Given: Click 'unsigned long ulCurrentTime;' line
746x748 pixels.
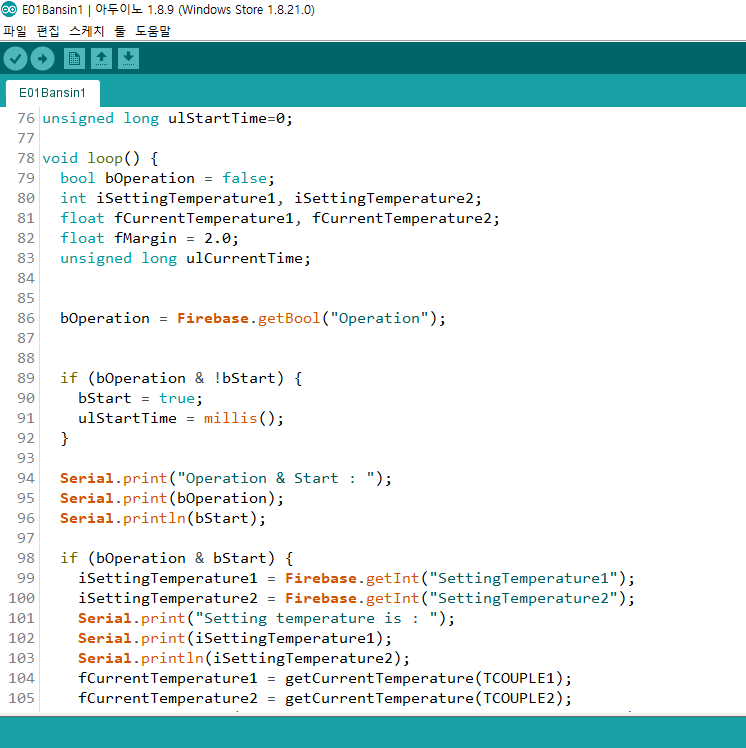Looking at the screenshot, I should point(186,259).
